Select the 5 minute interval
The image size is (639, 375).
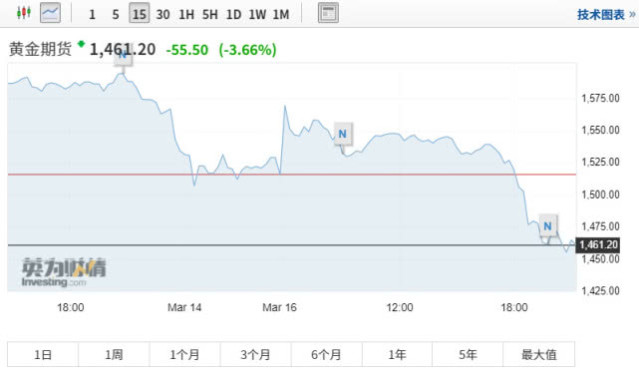(116, 14)
